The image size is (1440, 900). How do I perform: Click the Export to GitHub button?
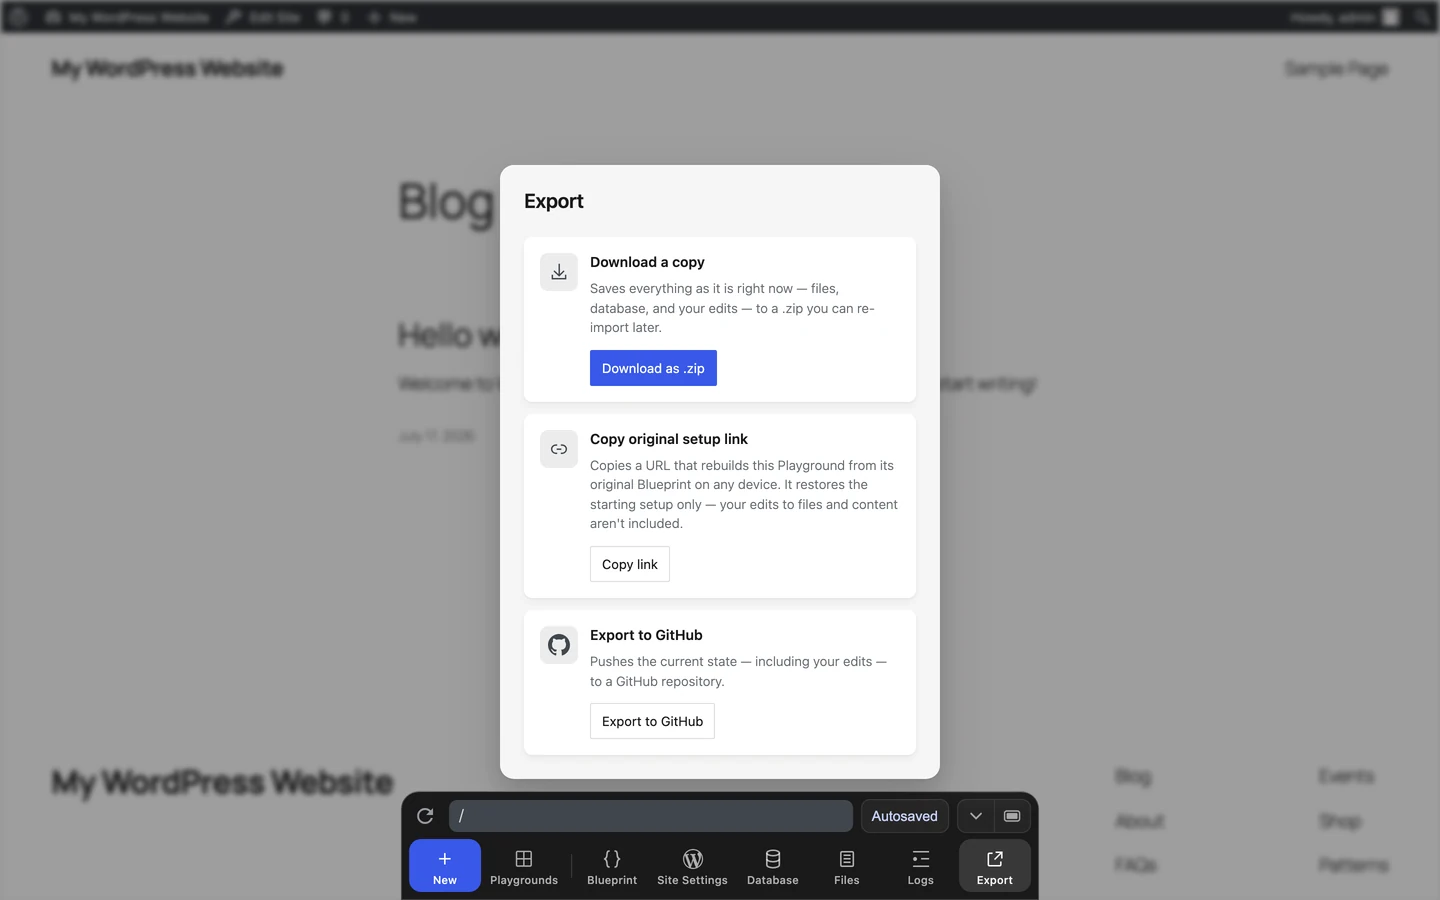(x=652, y=721)
